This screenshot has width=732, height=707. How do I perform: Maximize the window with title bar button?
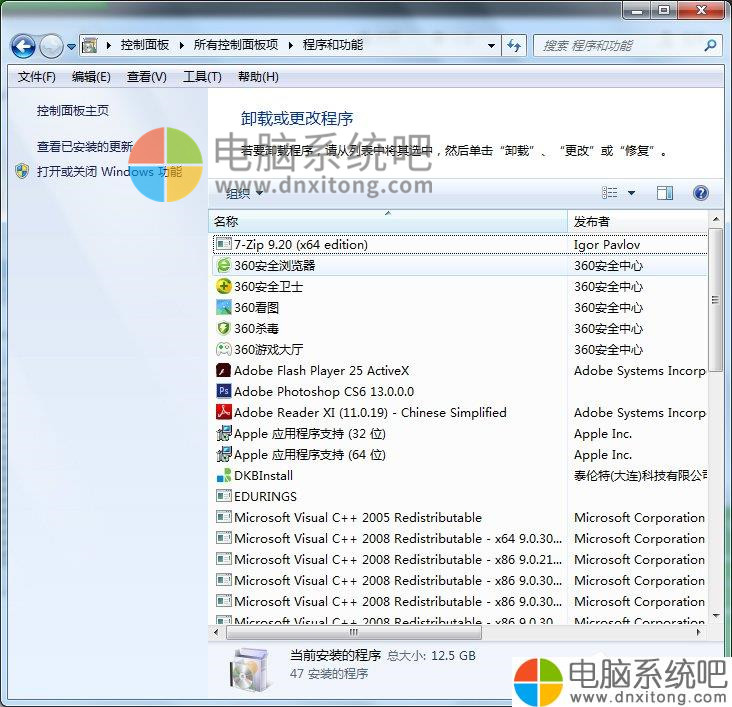point(664,9)
